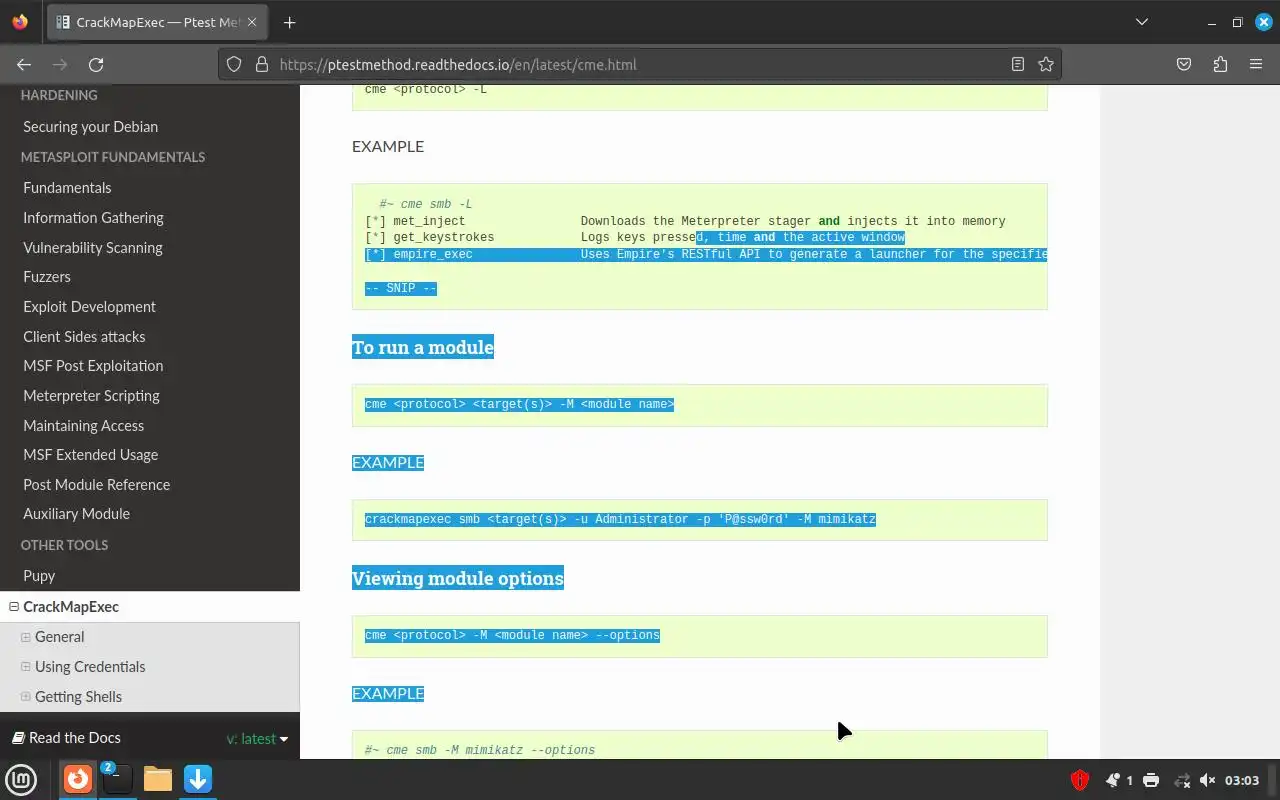Viewport: 1280px width, 800px height.
Task: Go back to the previous page
Action: point(24,64)
